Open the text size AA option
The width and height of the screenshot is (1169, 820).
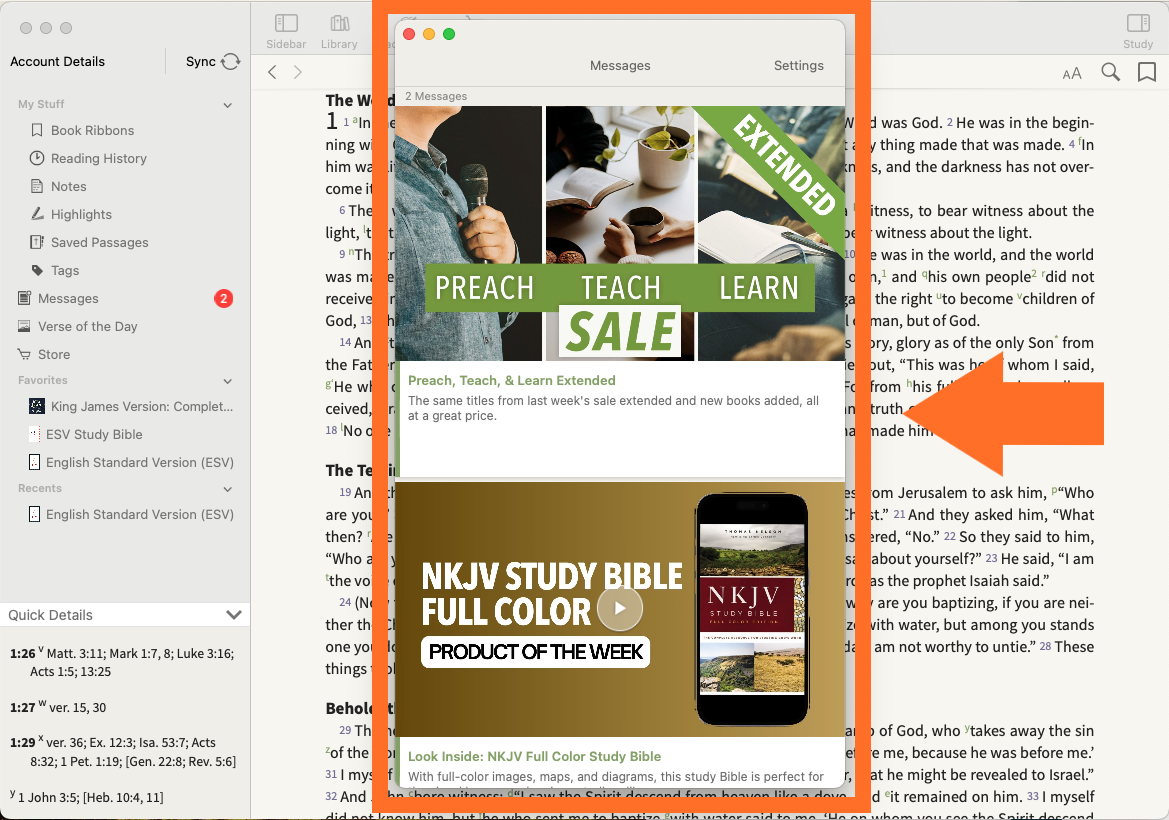coord(1072,73)
